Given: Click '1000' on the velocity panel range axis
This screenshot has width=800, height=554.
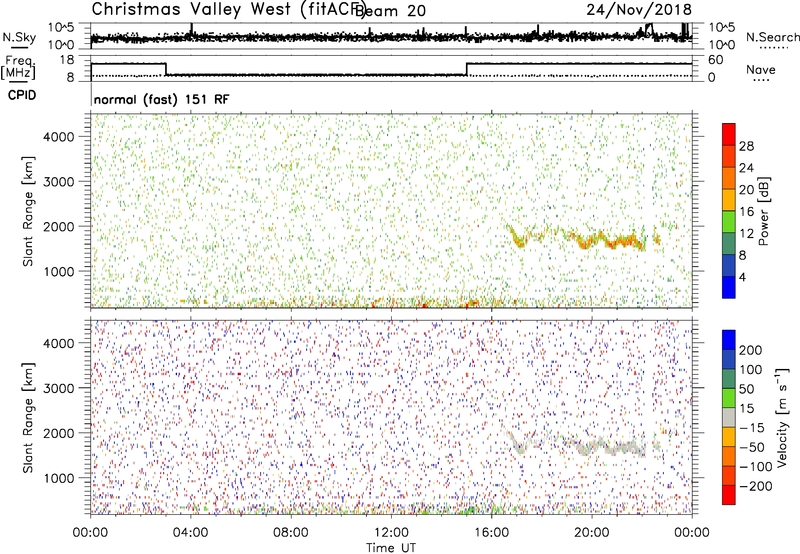Looking at the screenshot, I should (x=59, y=478).
